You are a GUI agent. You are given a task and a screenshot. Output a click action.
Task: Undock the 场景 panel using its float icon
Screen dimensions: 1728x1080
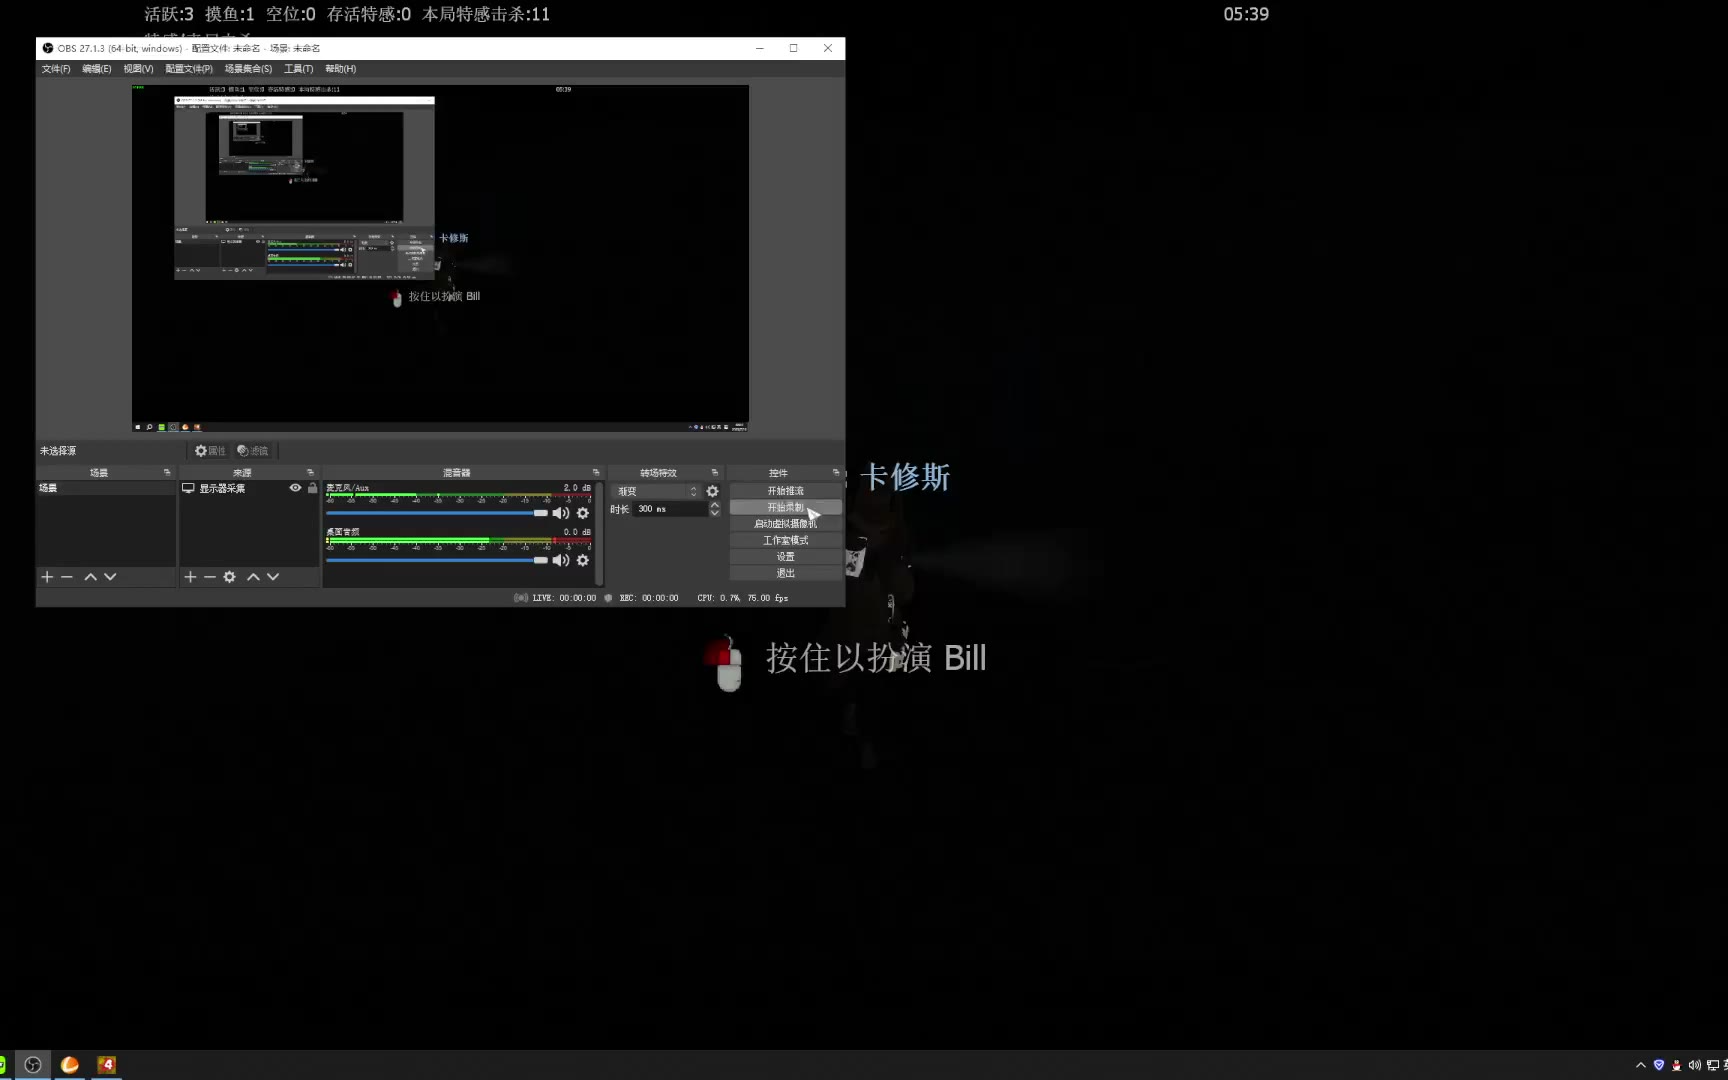(167, 472)
